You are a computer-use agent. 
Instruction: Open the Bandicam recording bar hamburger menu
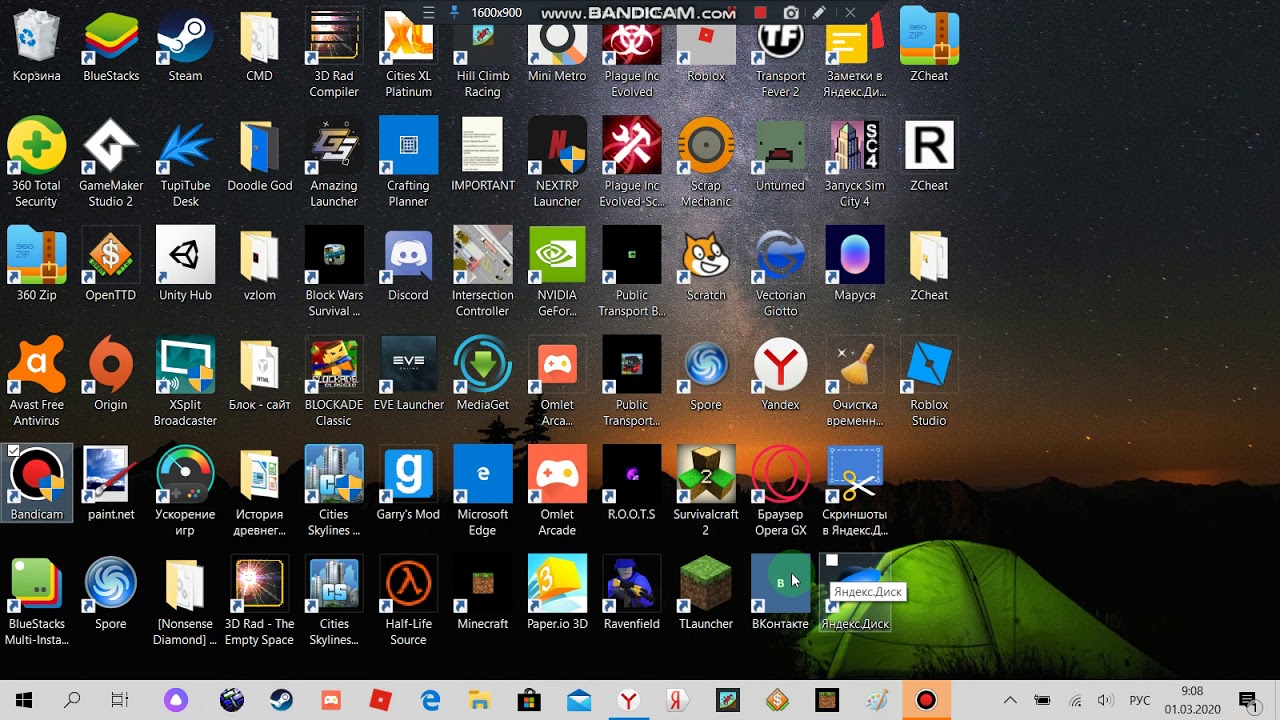429,13
